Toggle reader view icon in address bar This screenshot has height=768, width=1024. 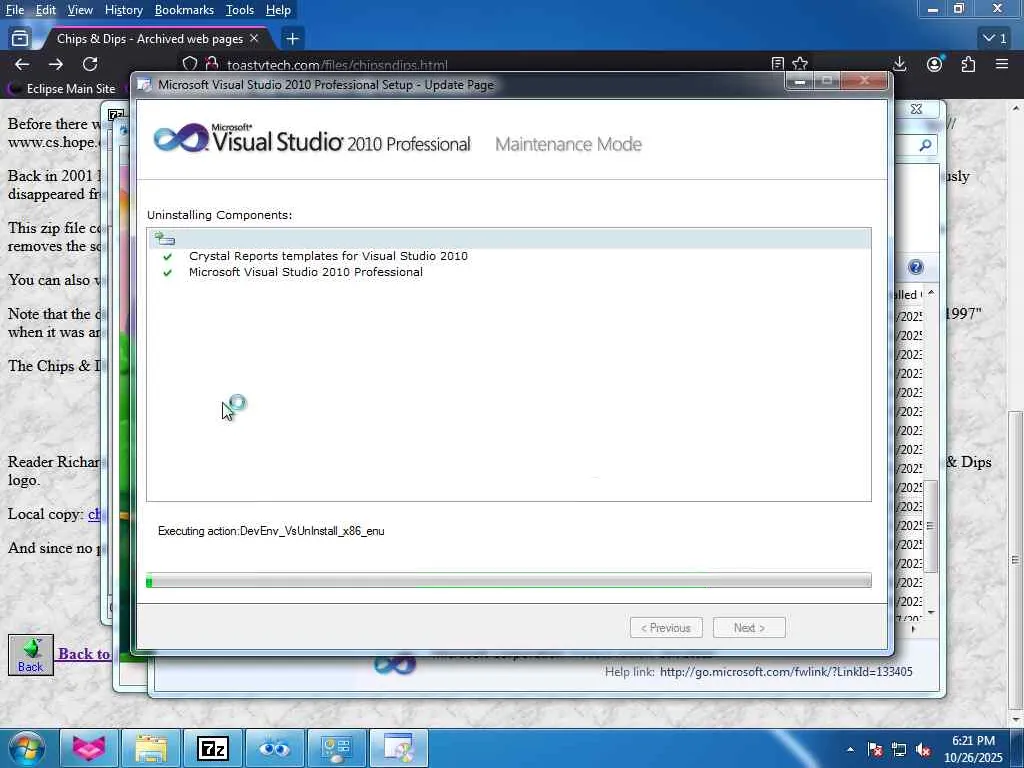pos(777,63)
